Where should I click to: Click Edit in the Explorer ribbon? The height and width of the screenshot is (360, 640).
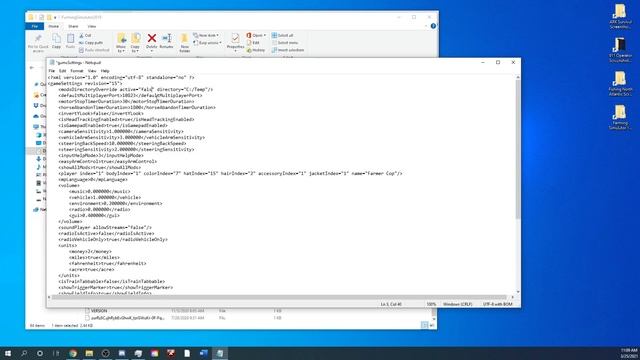[x=253, y=43]
